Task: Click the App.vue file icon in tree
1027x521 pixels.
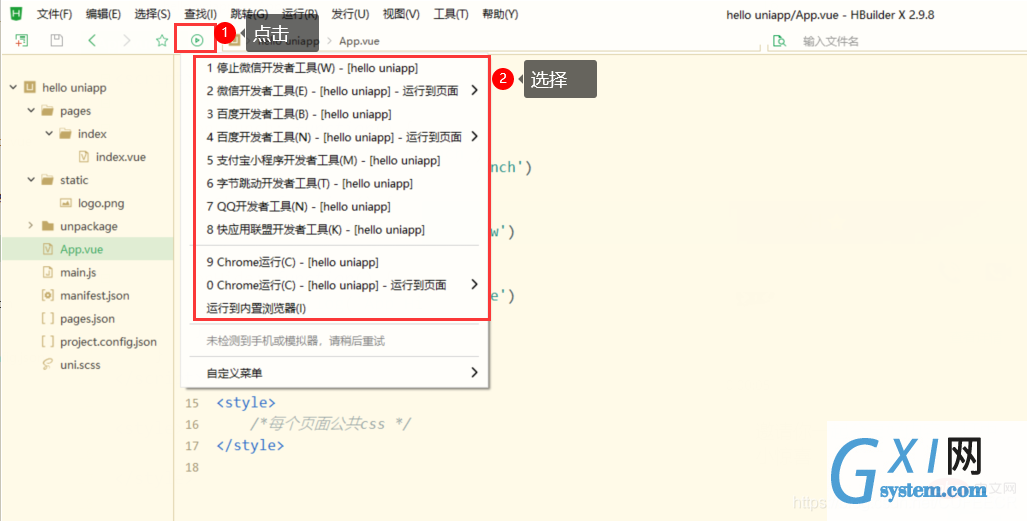Action: pyautogui.click(x=47, y=249)
